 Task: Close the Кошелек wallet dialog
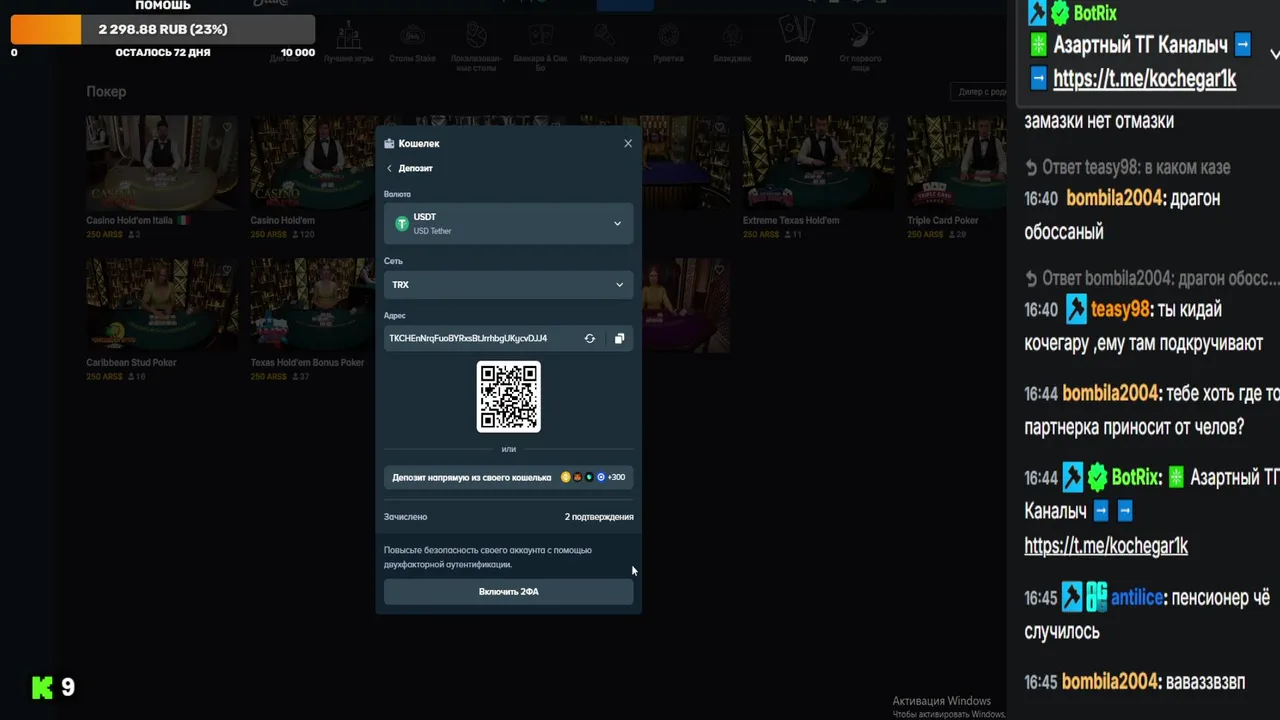point(628,143)
